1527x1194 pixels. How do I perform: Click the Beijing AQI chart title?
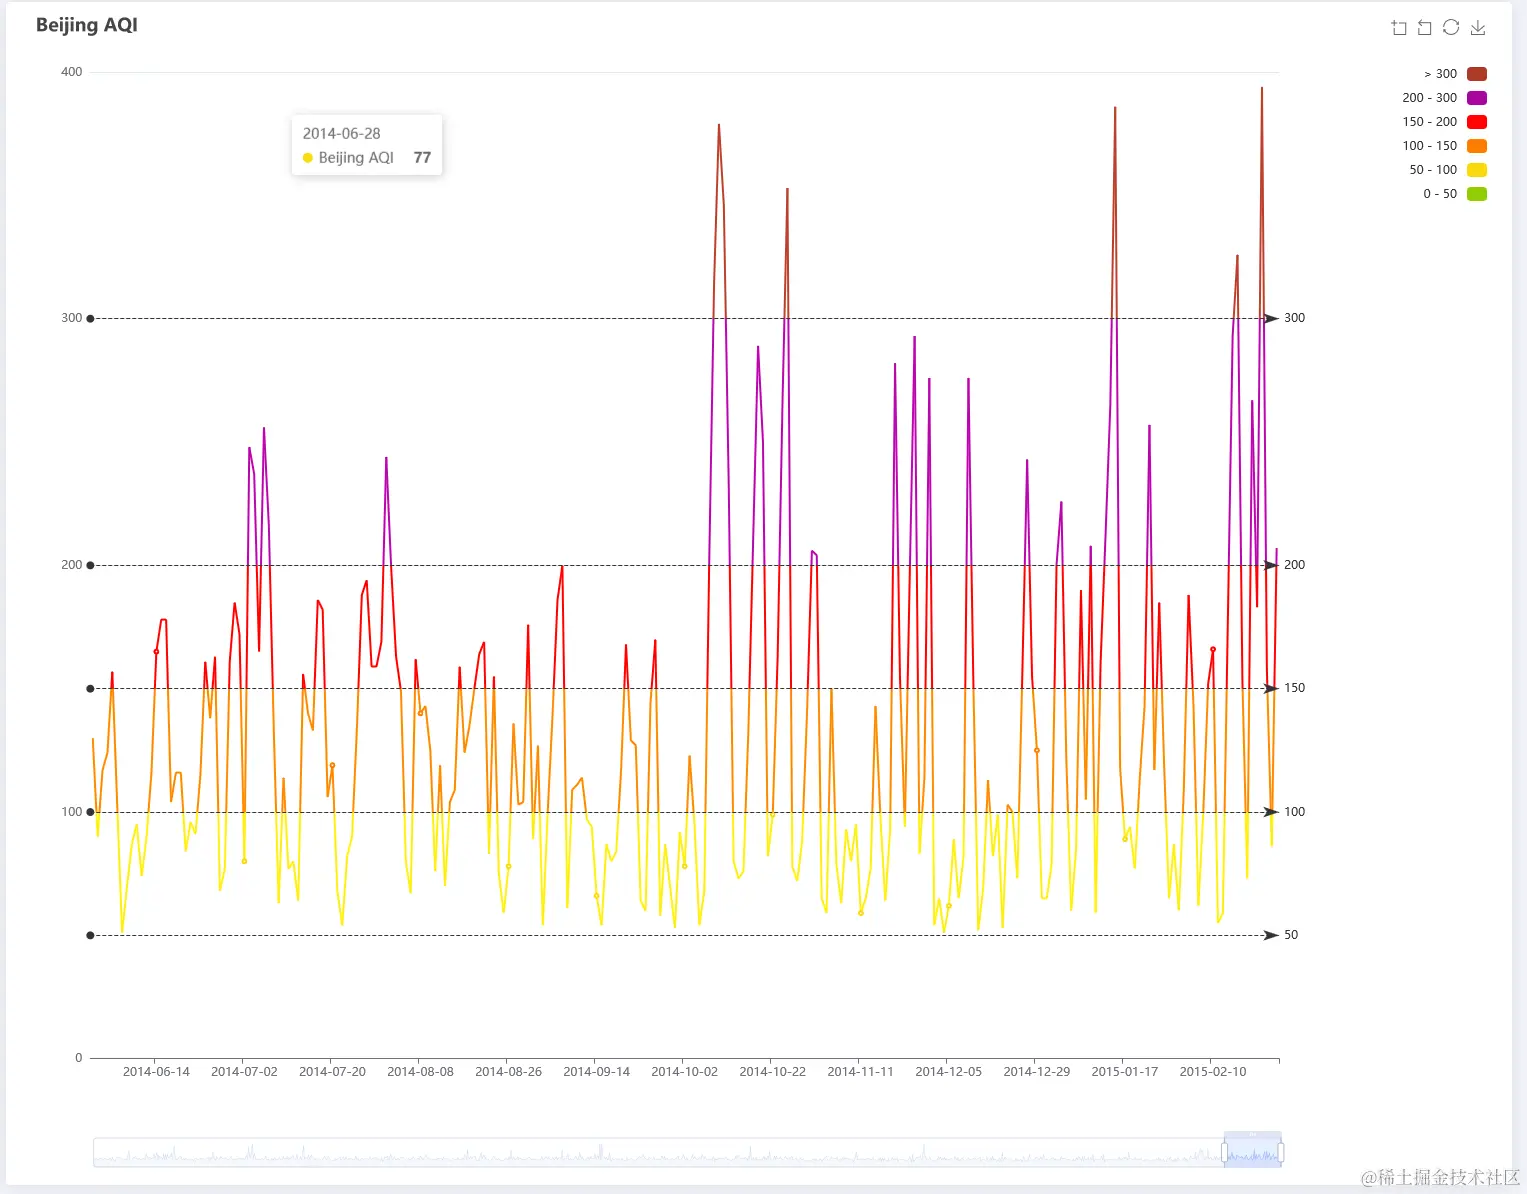pyautogui.click(x=87, y=25)
